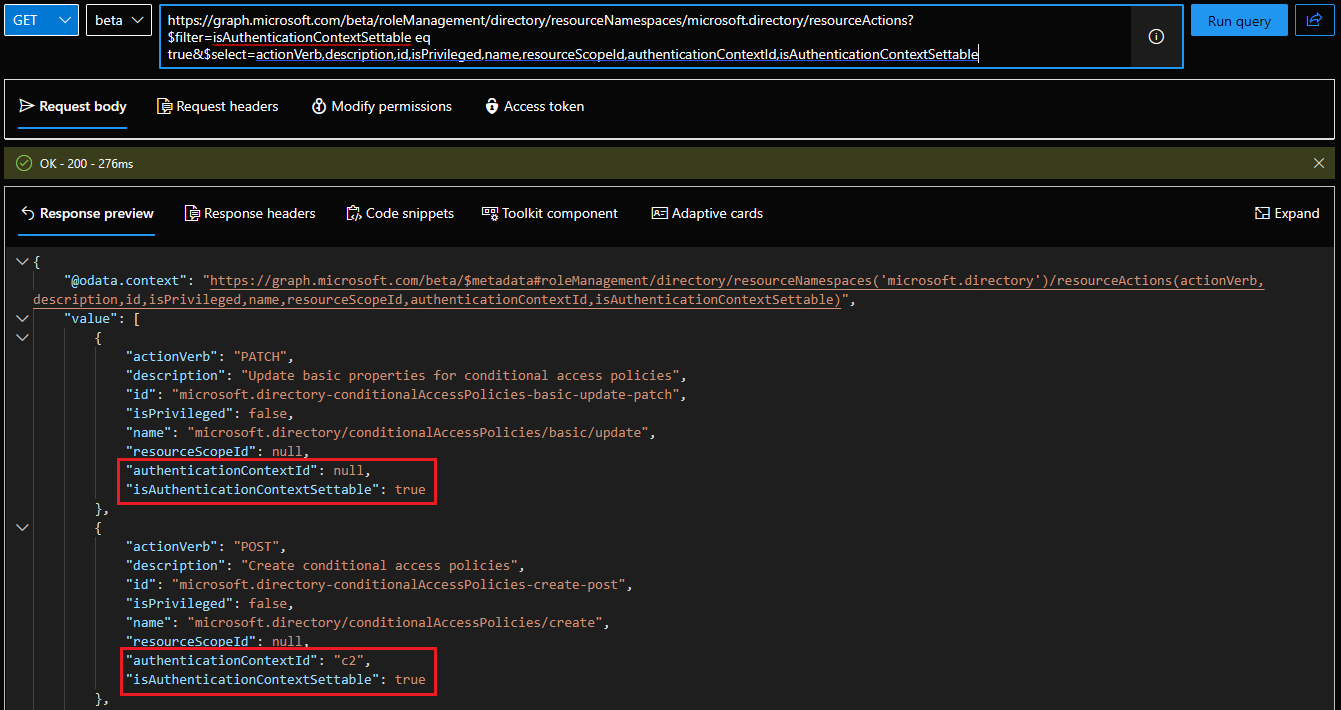Expand the response viewer
1341x710 pixels.
pyautogui.click(x=1287, y=213)
